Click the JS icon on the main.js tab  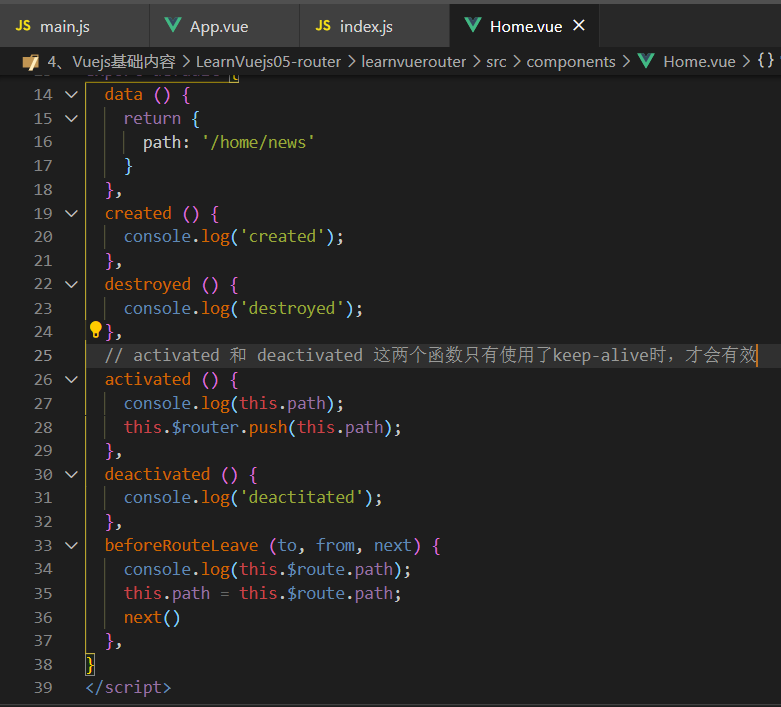coord(23,25)
